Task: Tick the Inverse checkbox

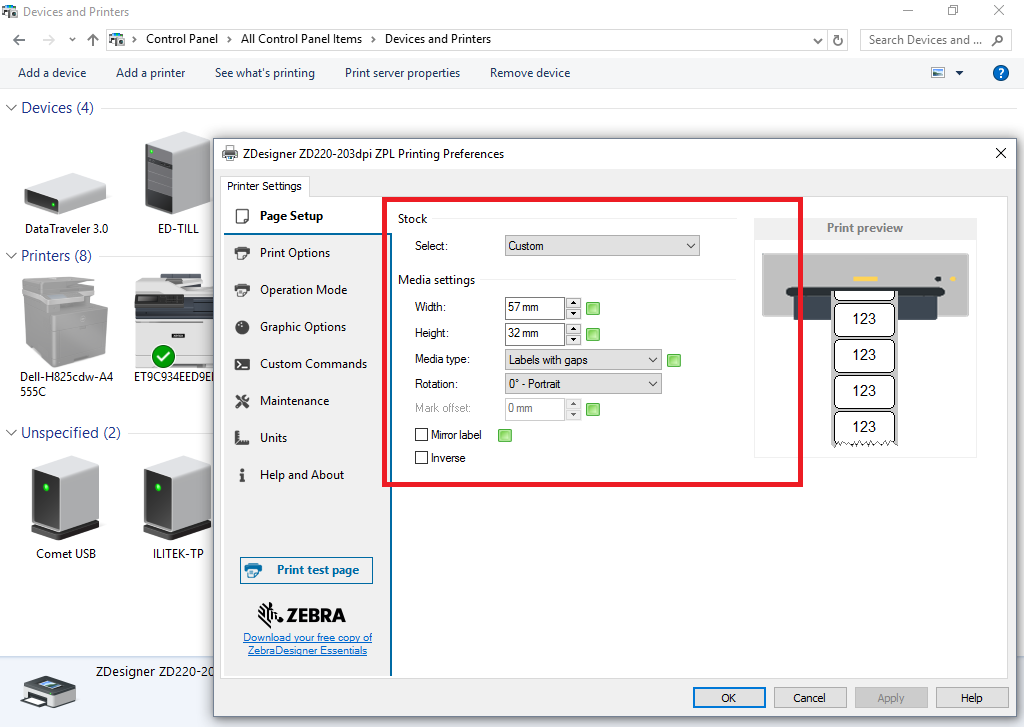Action: click(422, 458)
